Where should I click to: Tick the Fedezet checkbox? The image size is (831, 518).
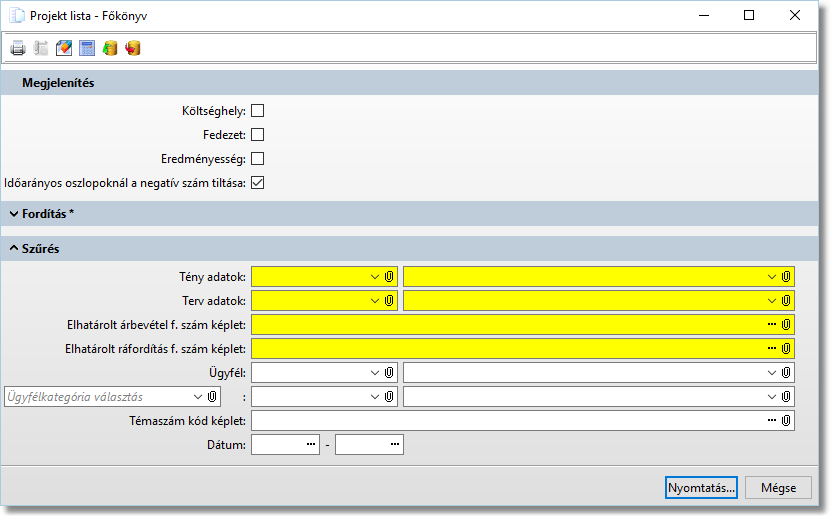(x=257, y=135)
